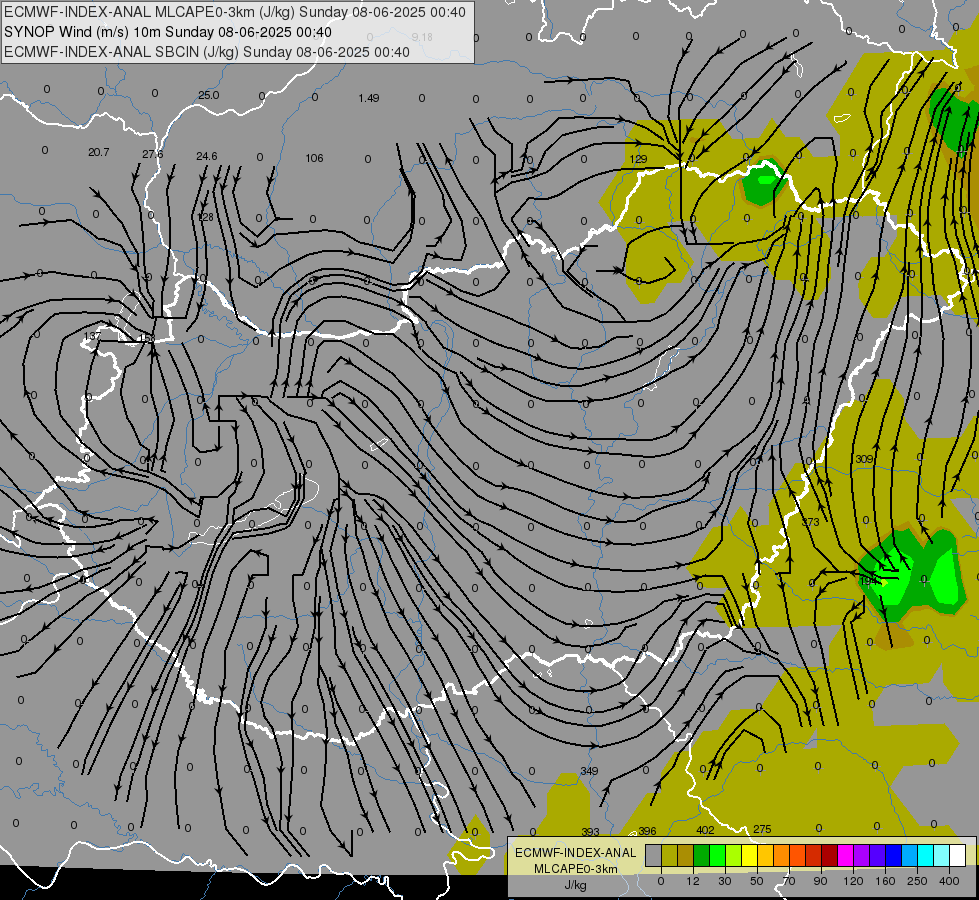Click the amber legend swatch
Viewport: 979px width, 900px height.
[x=765, y=855]
